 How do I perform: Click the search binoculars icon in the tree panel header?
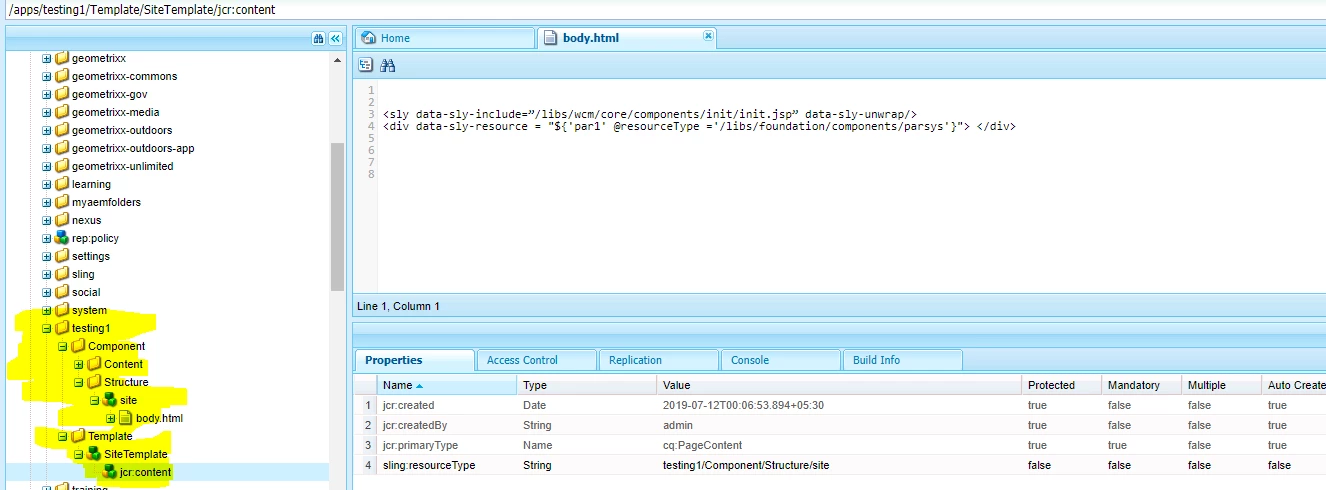(319, 38)
